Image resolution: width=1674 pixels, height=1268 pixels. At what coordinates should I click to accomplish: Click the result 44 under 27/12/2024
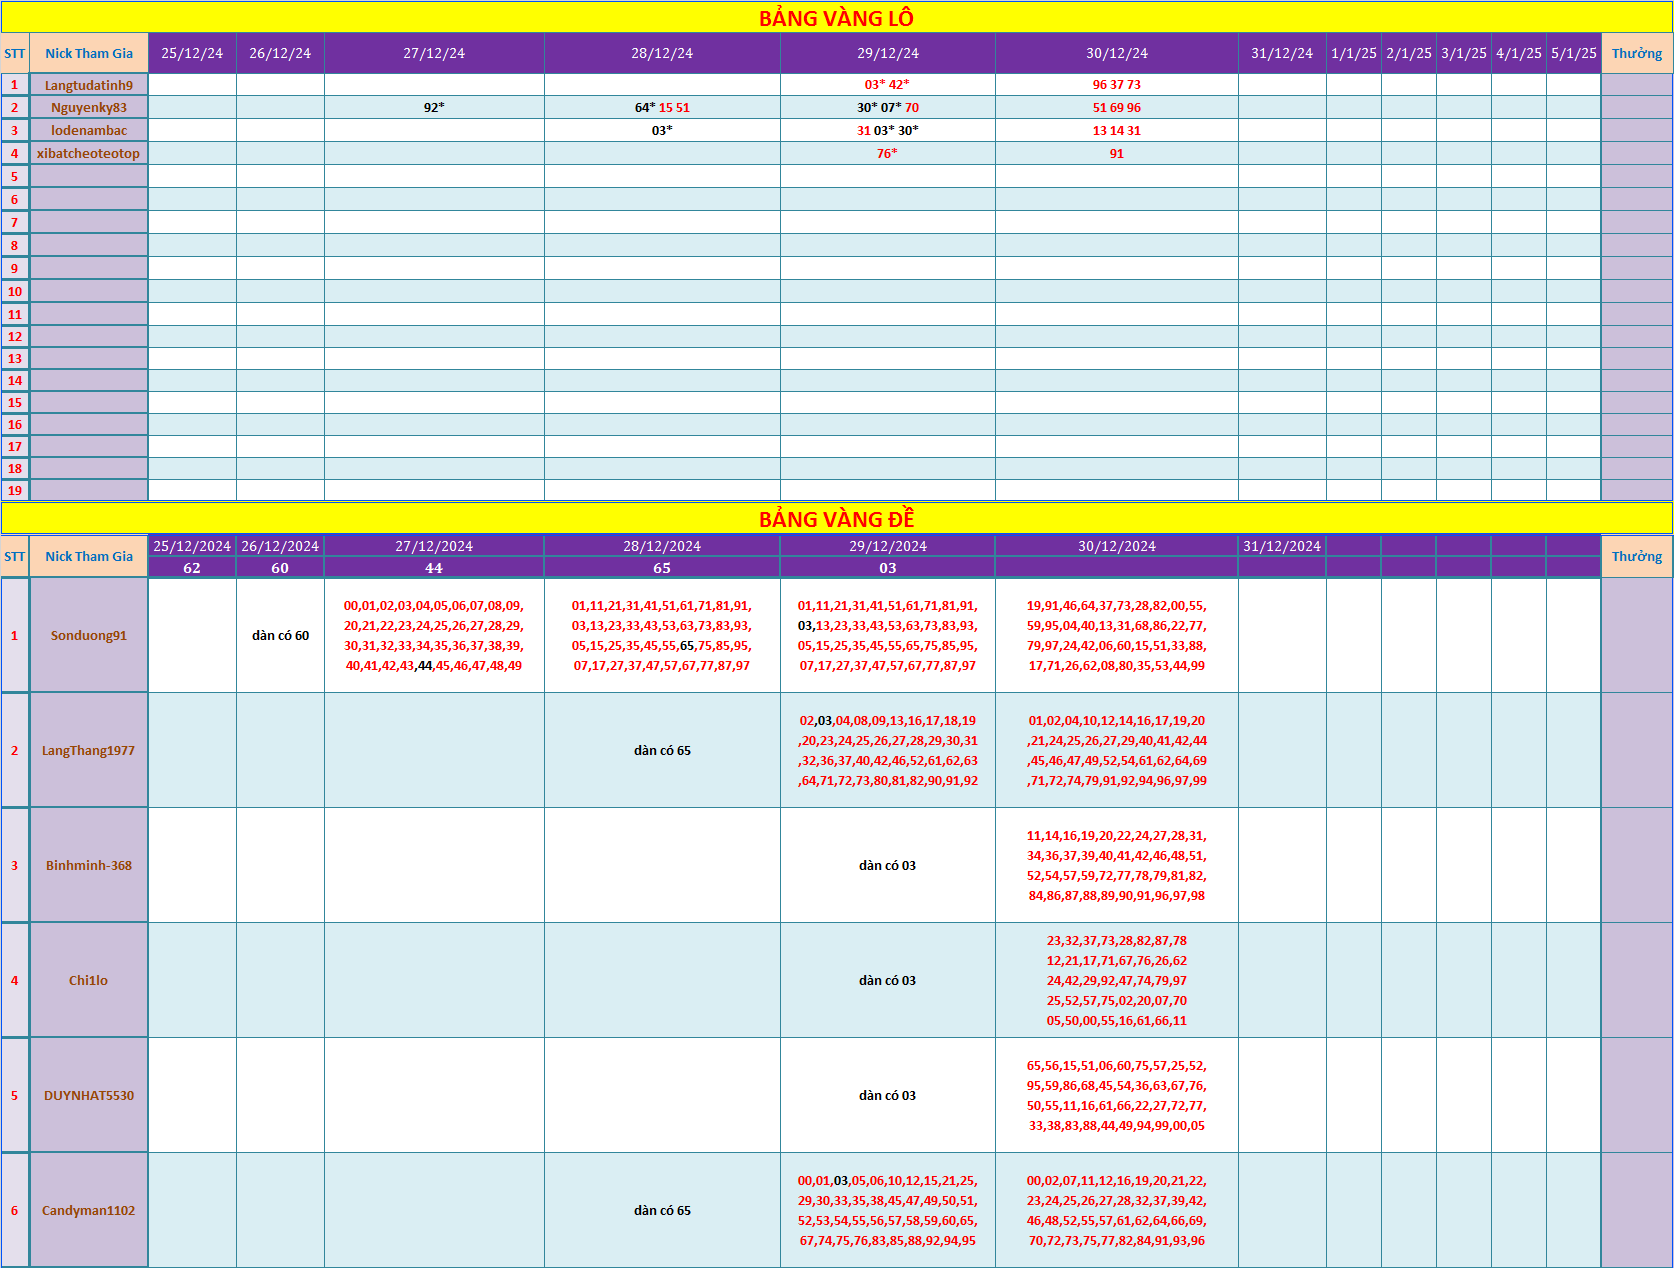(434, 567)
